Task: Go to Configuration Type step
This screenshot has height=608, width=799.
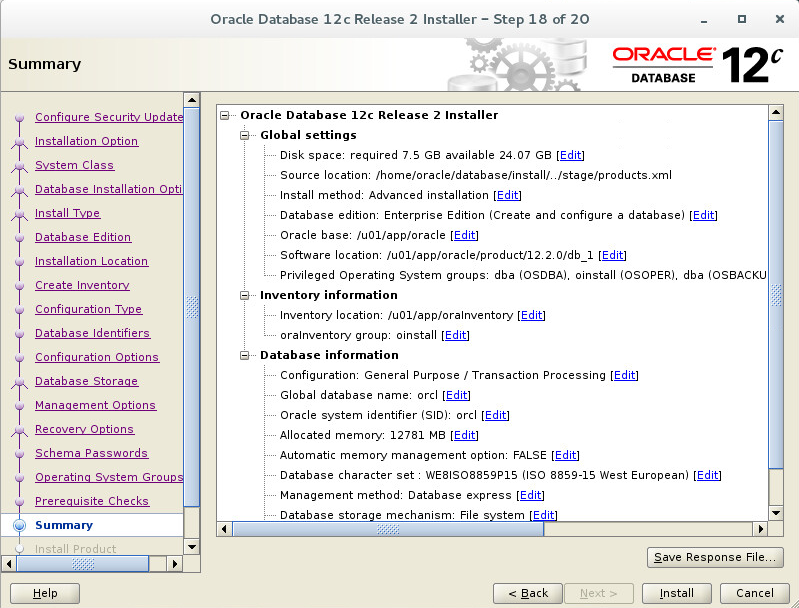Action: pos(89,309)
